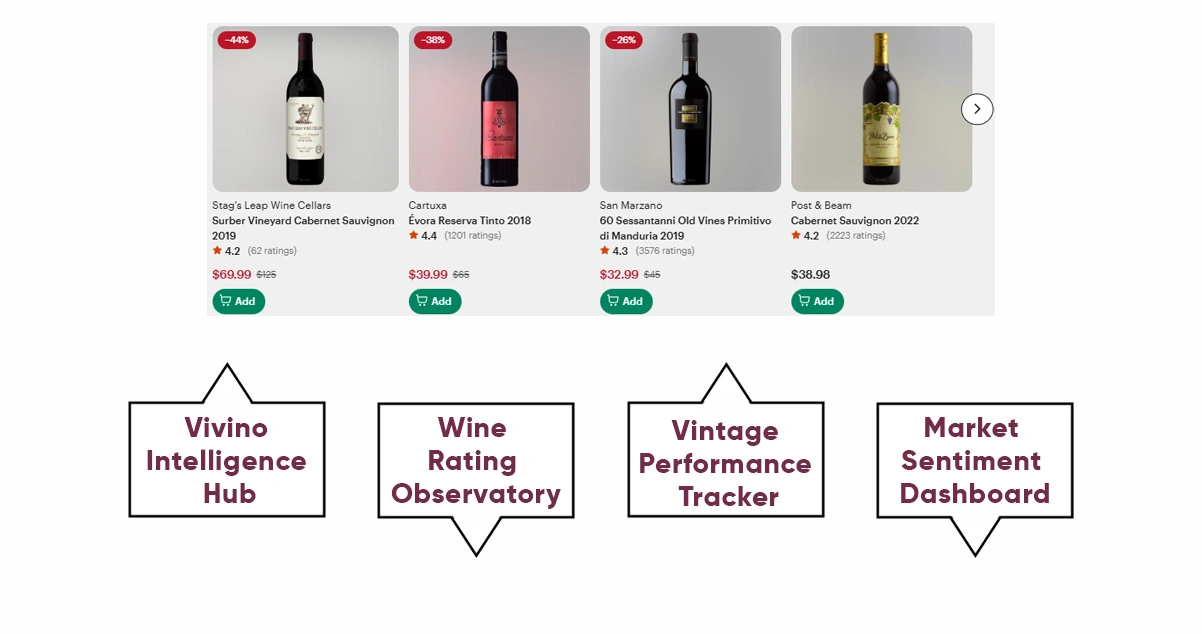
Task: Click the next arrow on wine carousel
Action: 977,109
